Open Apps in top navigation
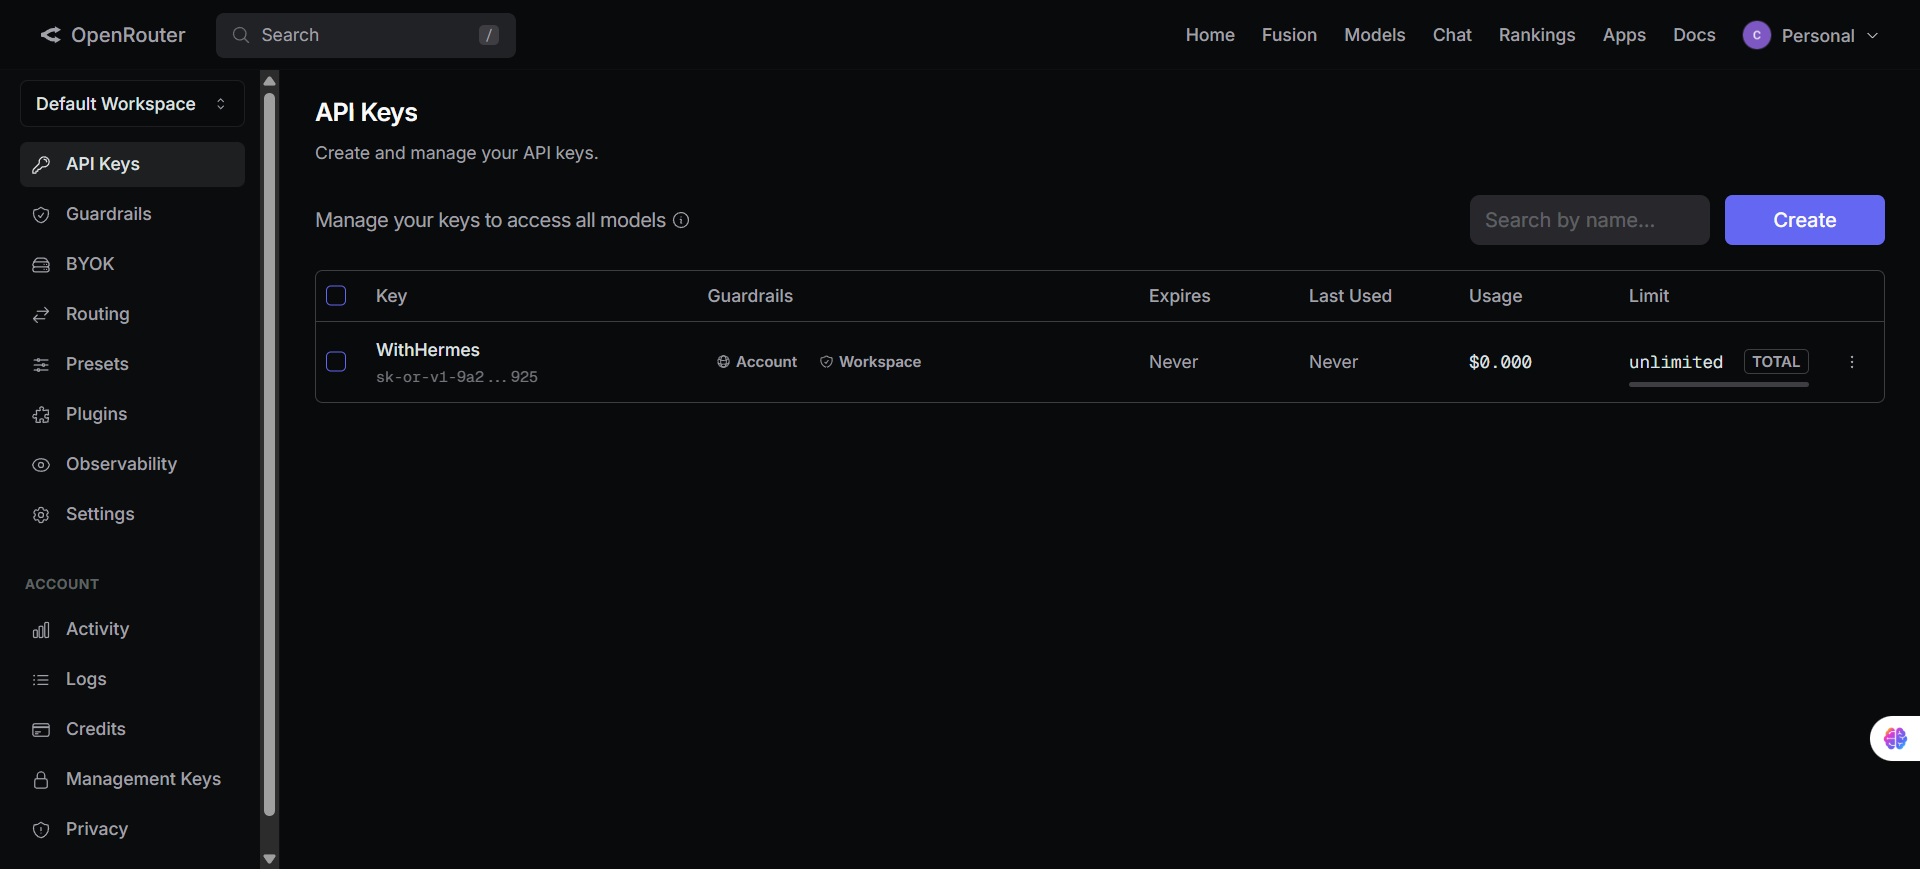 [x=1624, y=35]
